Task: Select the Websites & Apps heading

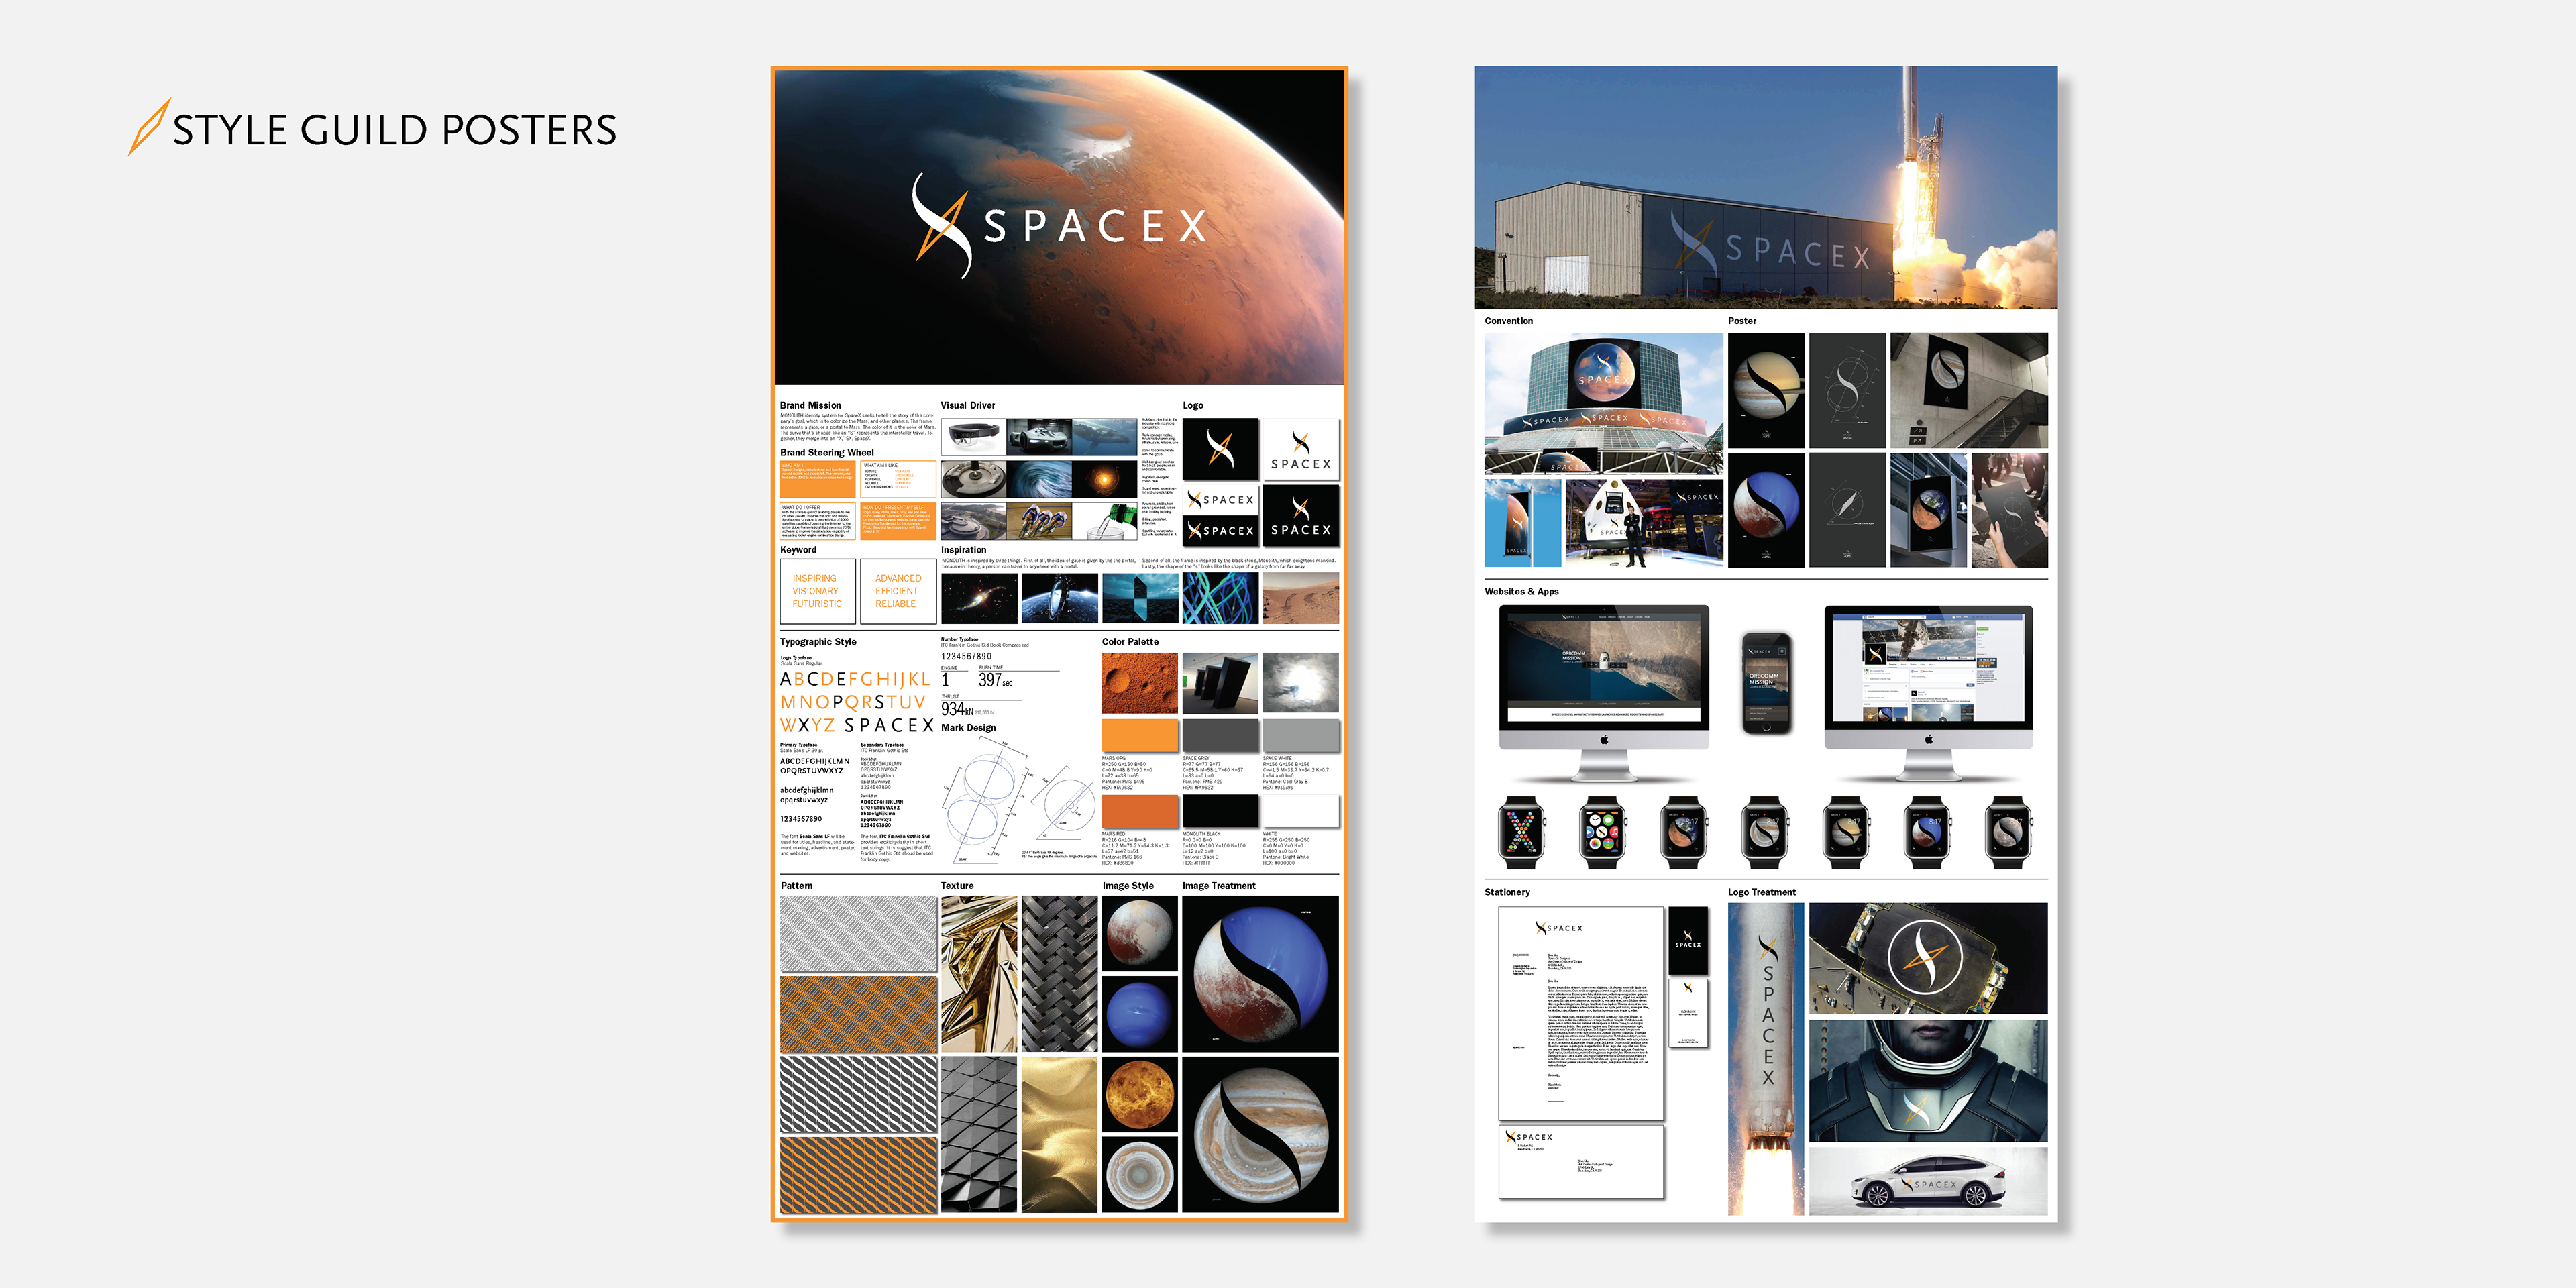Action: point(1521,592)
